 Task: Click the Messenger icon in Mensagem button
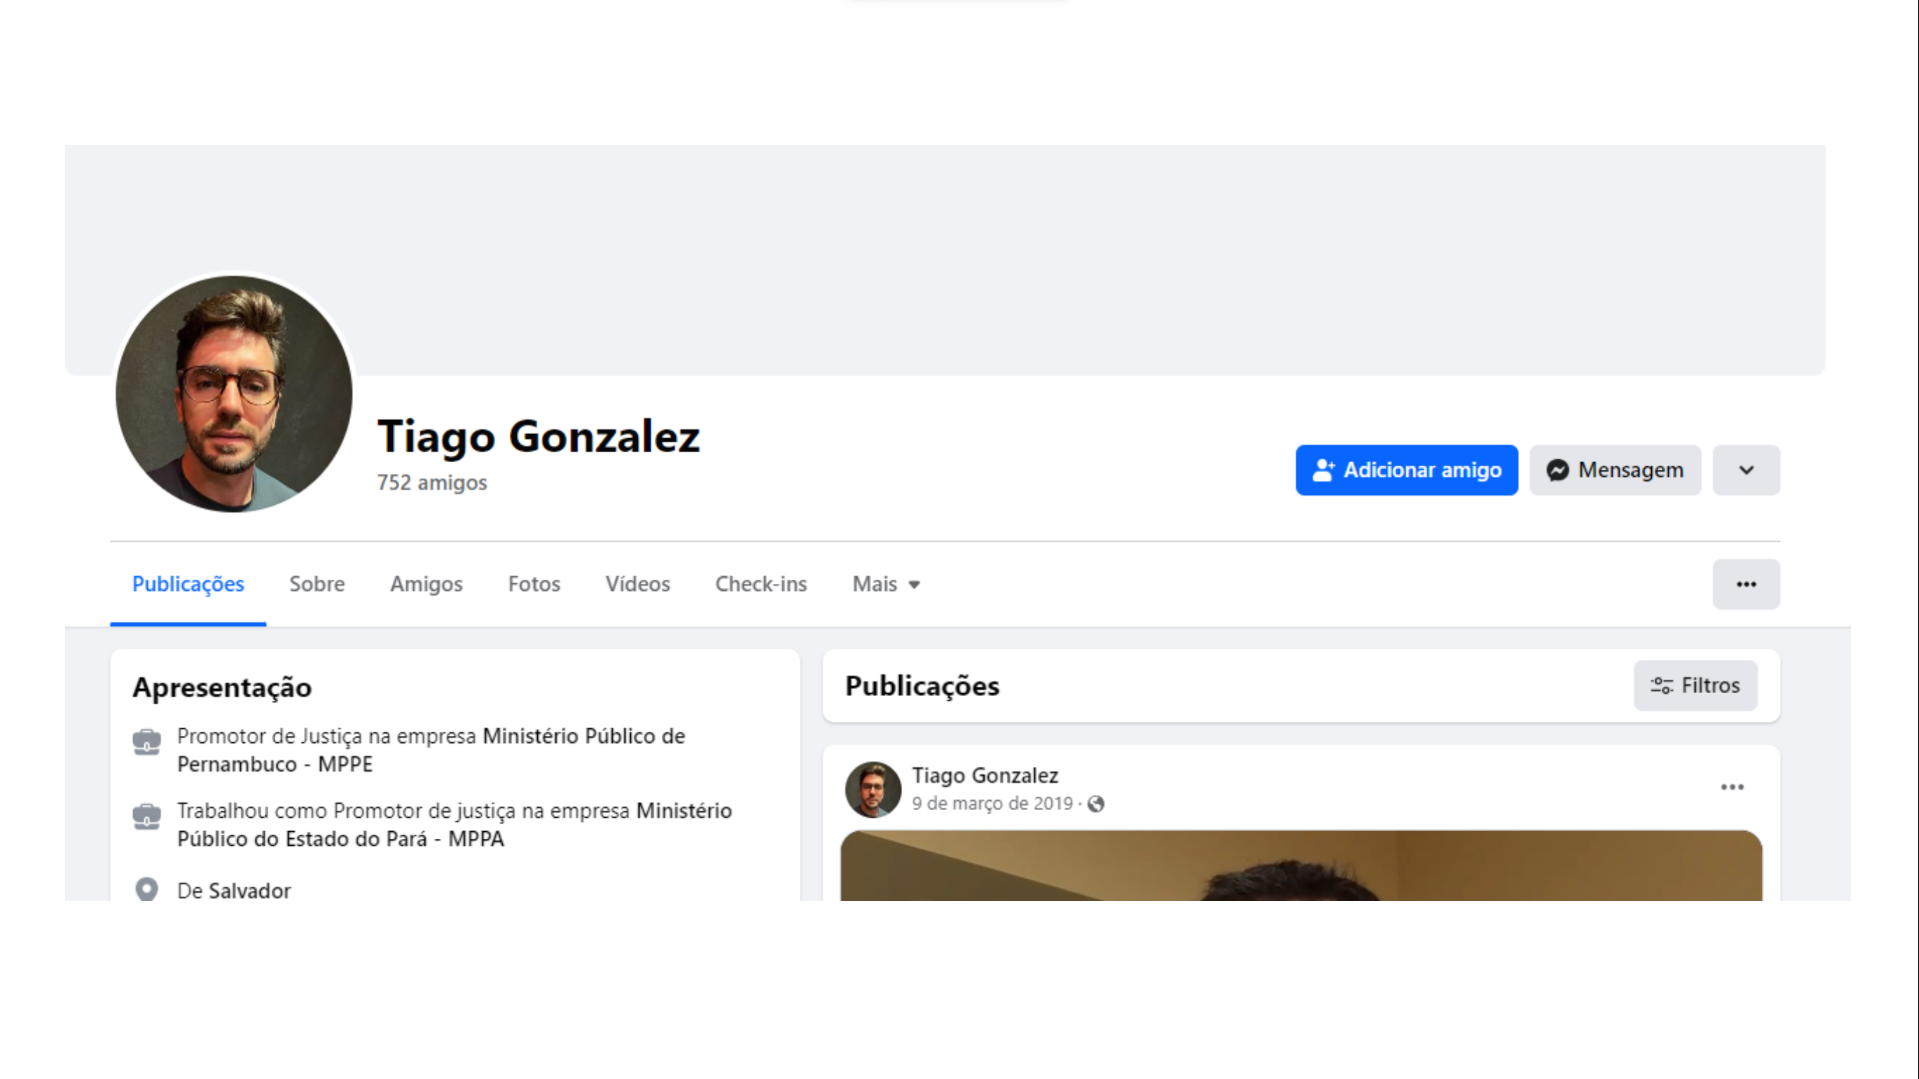click(1557, 470)
